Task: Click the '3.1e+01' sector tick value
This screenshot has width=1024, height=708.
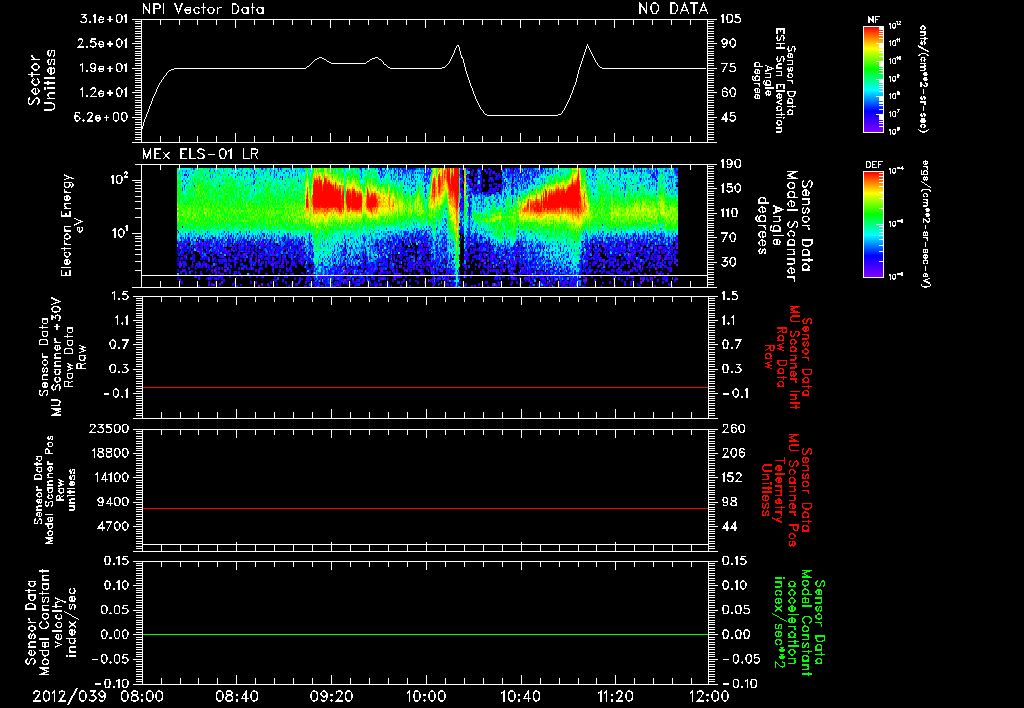Action: click(103, 19)
